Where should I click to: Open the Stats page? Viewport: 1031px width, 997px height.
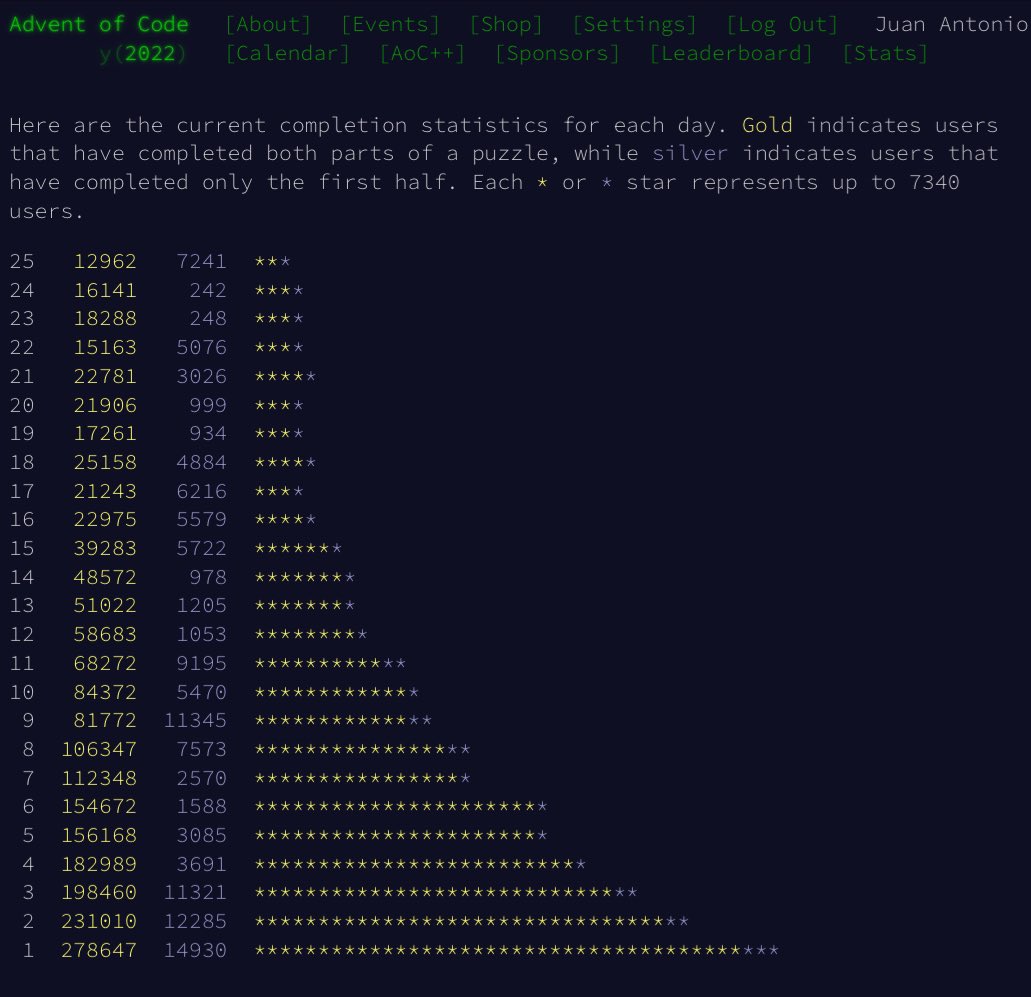click(885, 53)
